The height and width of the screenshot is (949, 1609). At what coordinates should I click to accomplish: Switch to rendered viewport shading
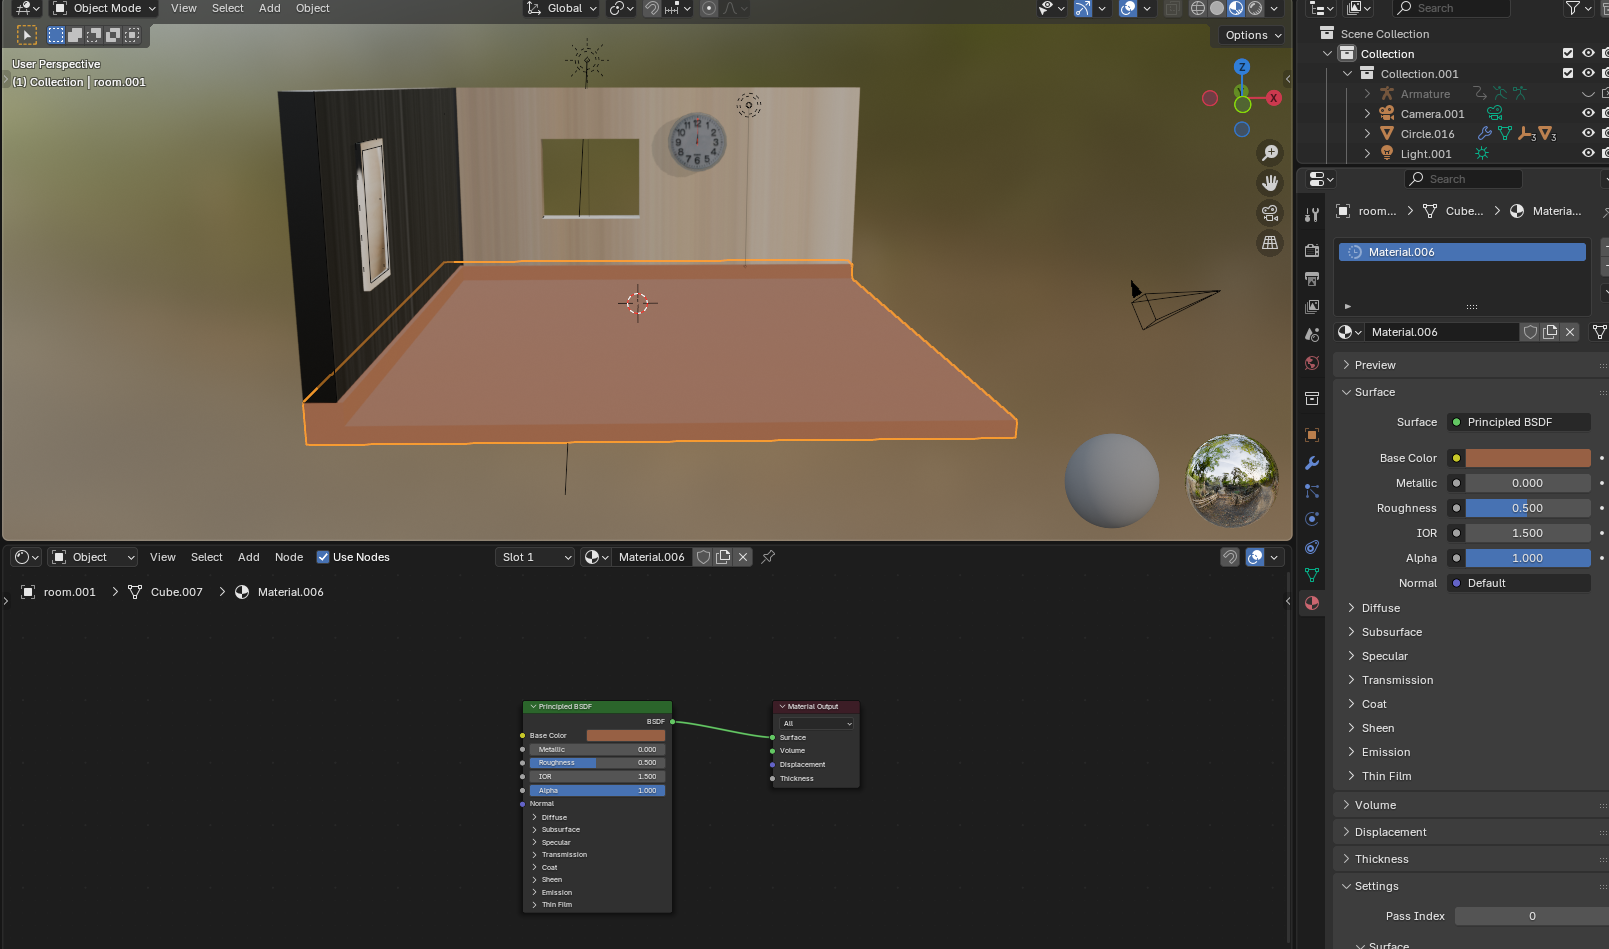point(1255,8)
